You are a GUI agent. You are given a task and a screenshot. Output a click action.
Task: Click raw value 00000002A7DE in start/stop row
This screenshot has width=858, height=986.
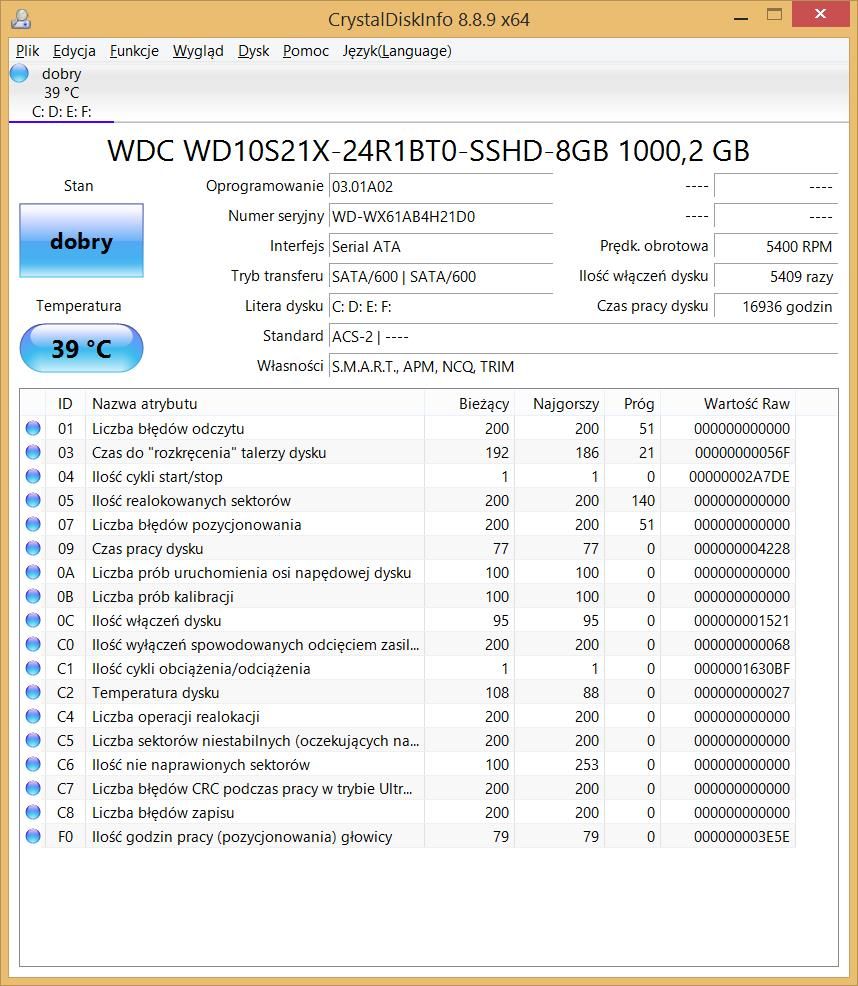tap(739, 477)
